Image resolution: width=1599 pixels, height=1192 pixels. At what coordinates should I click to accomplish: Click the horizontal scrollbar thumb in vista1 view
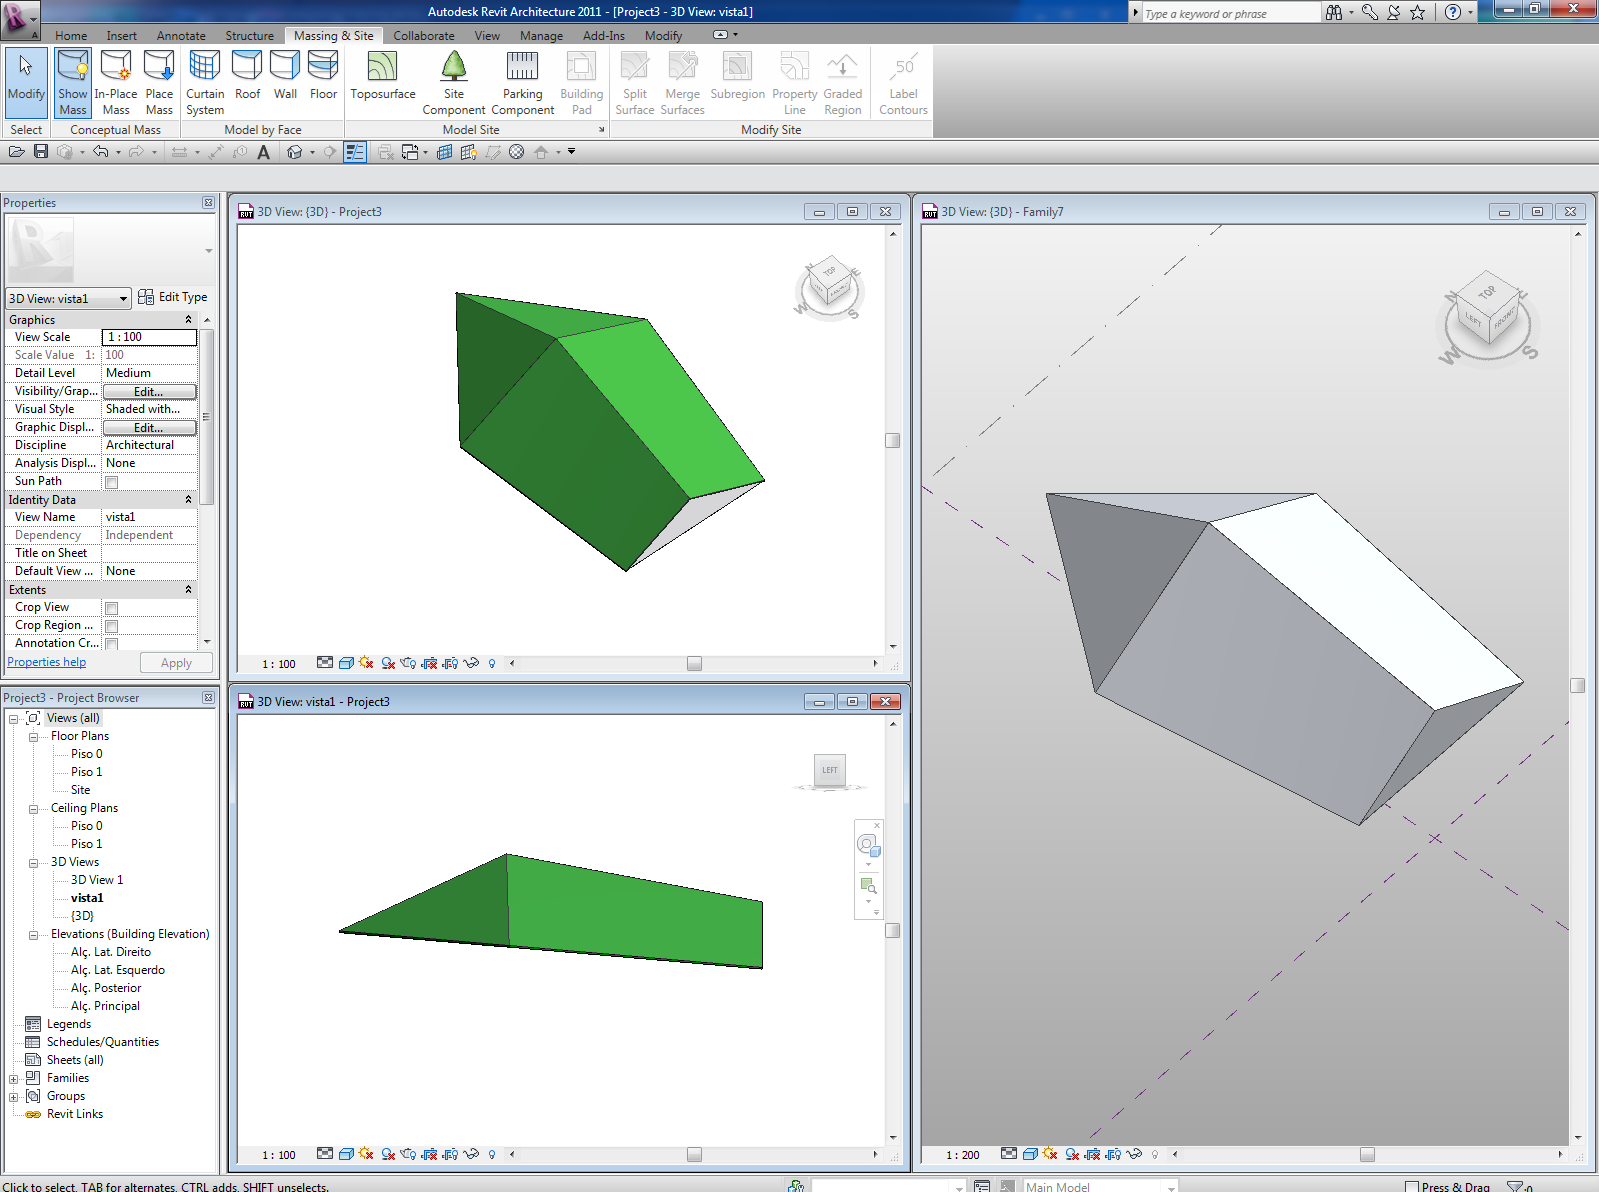pyautogui.click(x=694, y=1154)
